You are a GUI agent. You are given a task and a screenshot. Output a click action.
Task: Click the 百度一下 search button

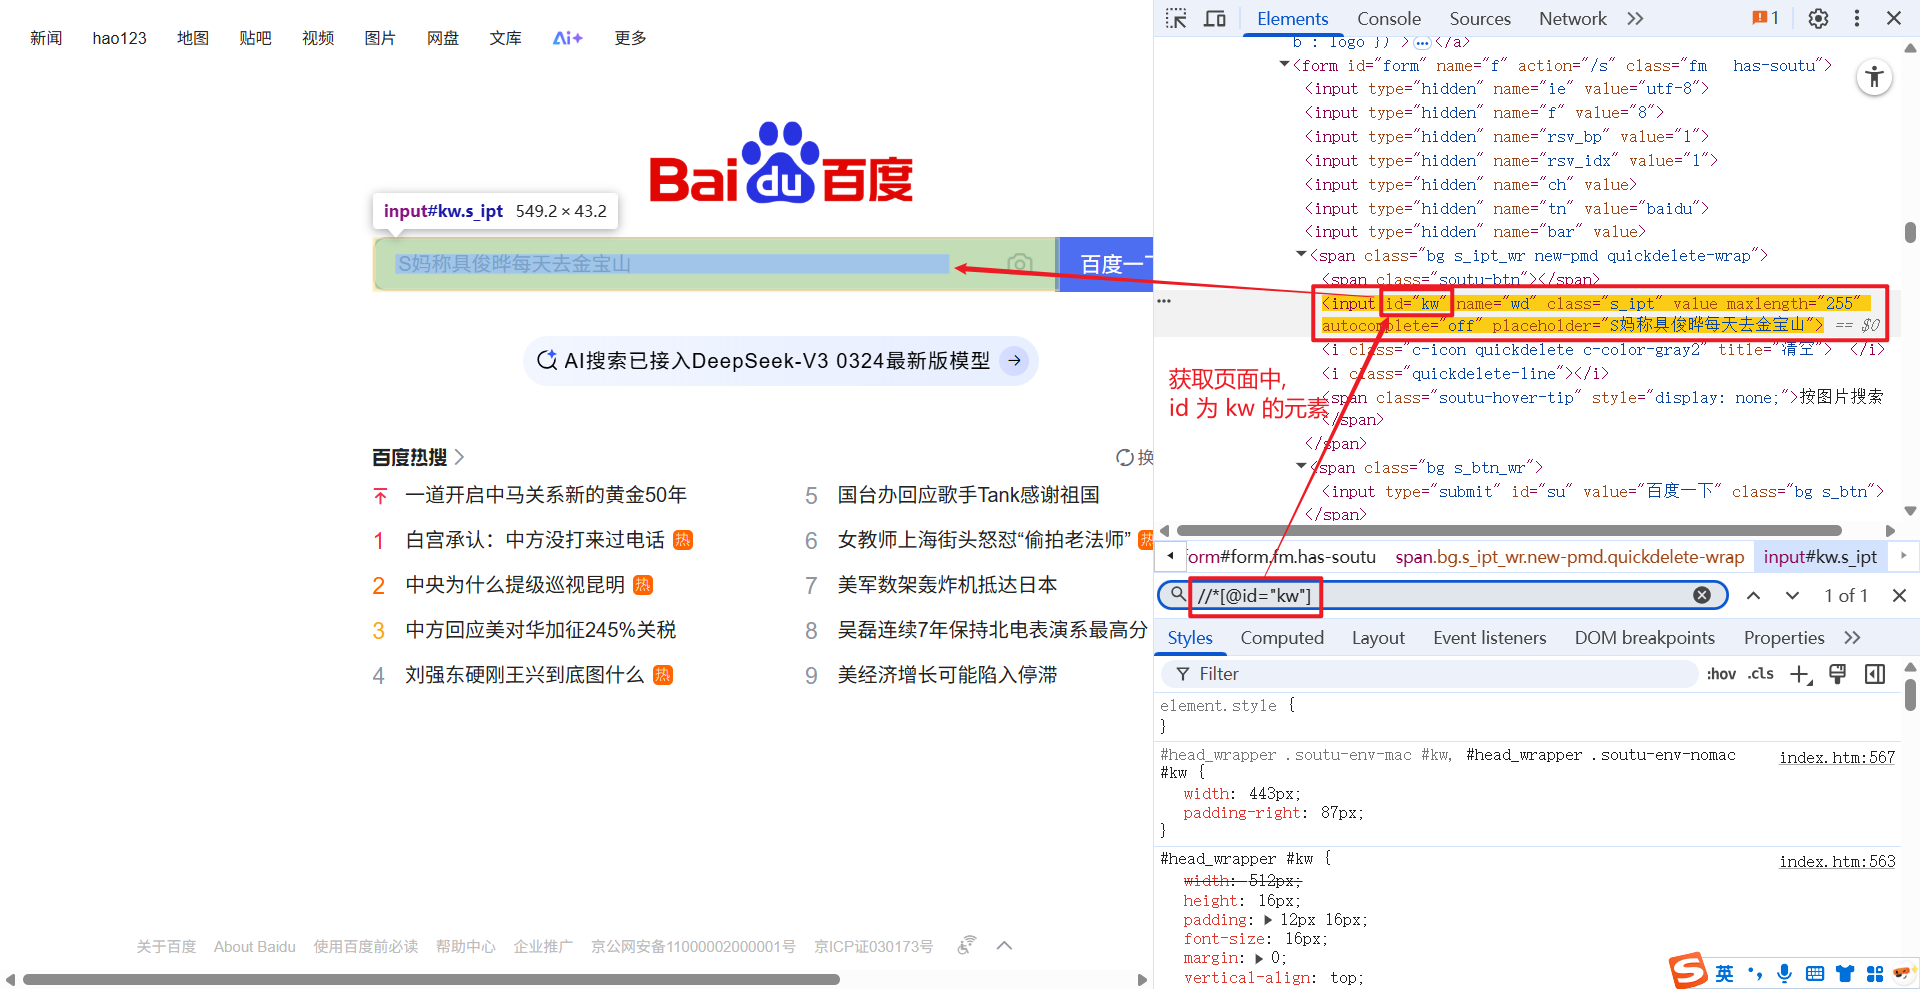click(1105, 264)
